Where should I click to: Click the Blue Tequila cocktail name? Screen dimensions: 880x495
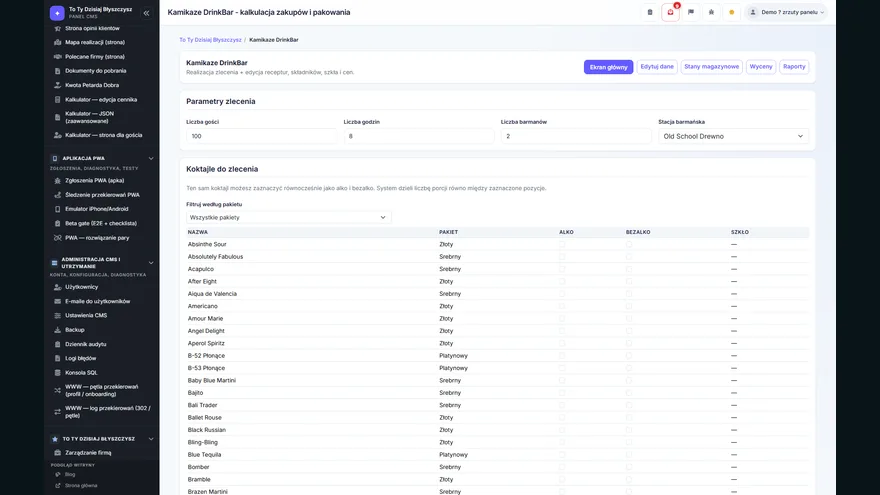point(204,455)
